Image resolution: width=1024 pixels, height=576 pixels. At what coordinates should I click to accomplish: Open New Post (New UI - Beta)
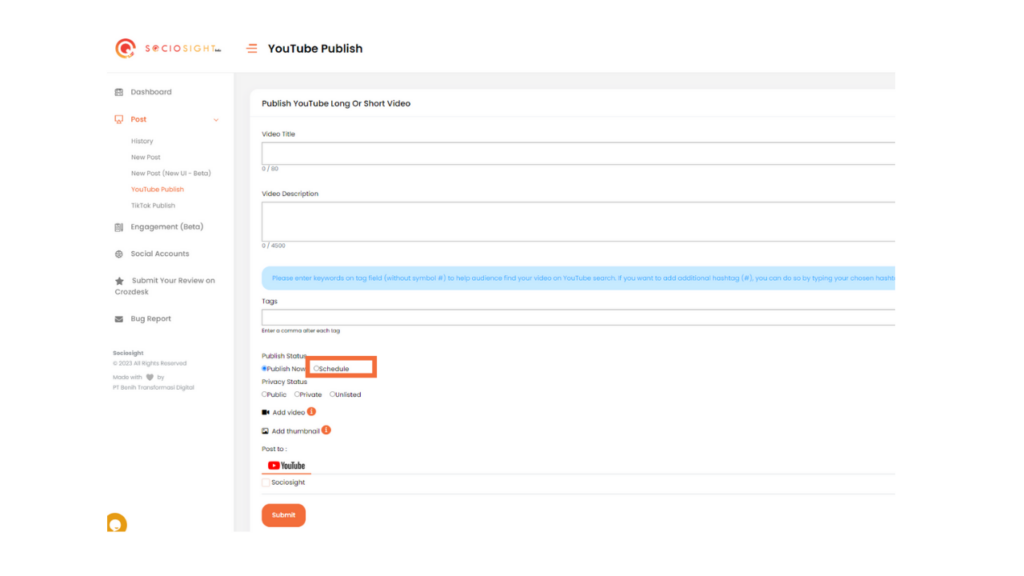(x=171, y=174)
